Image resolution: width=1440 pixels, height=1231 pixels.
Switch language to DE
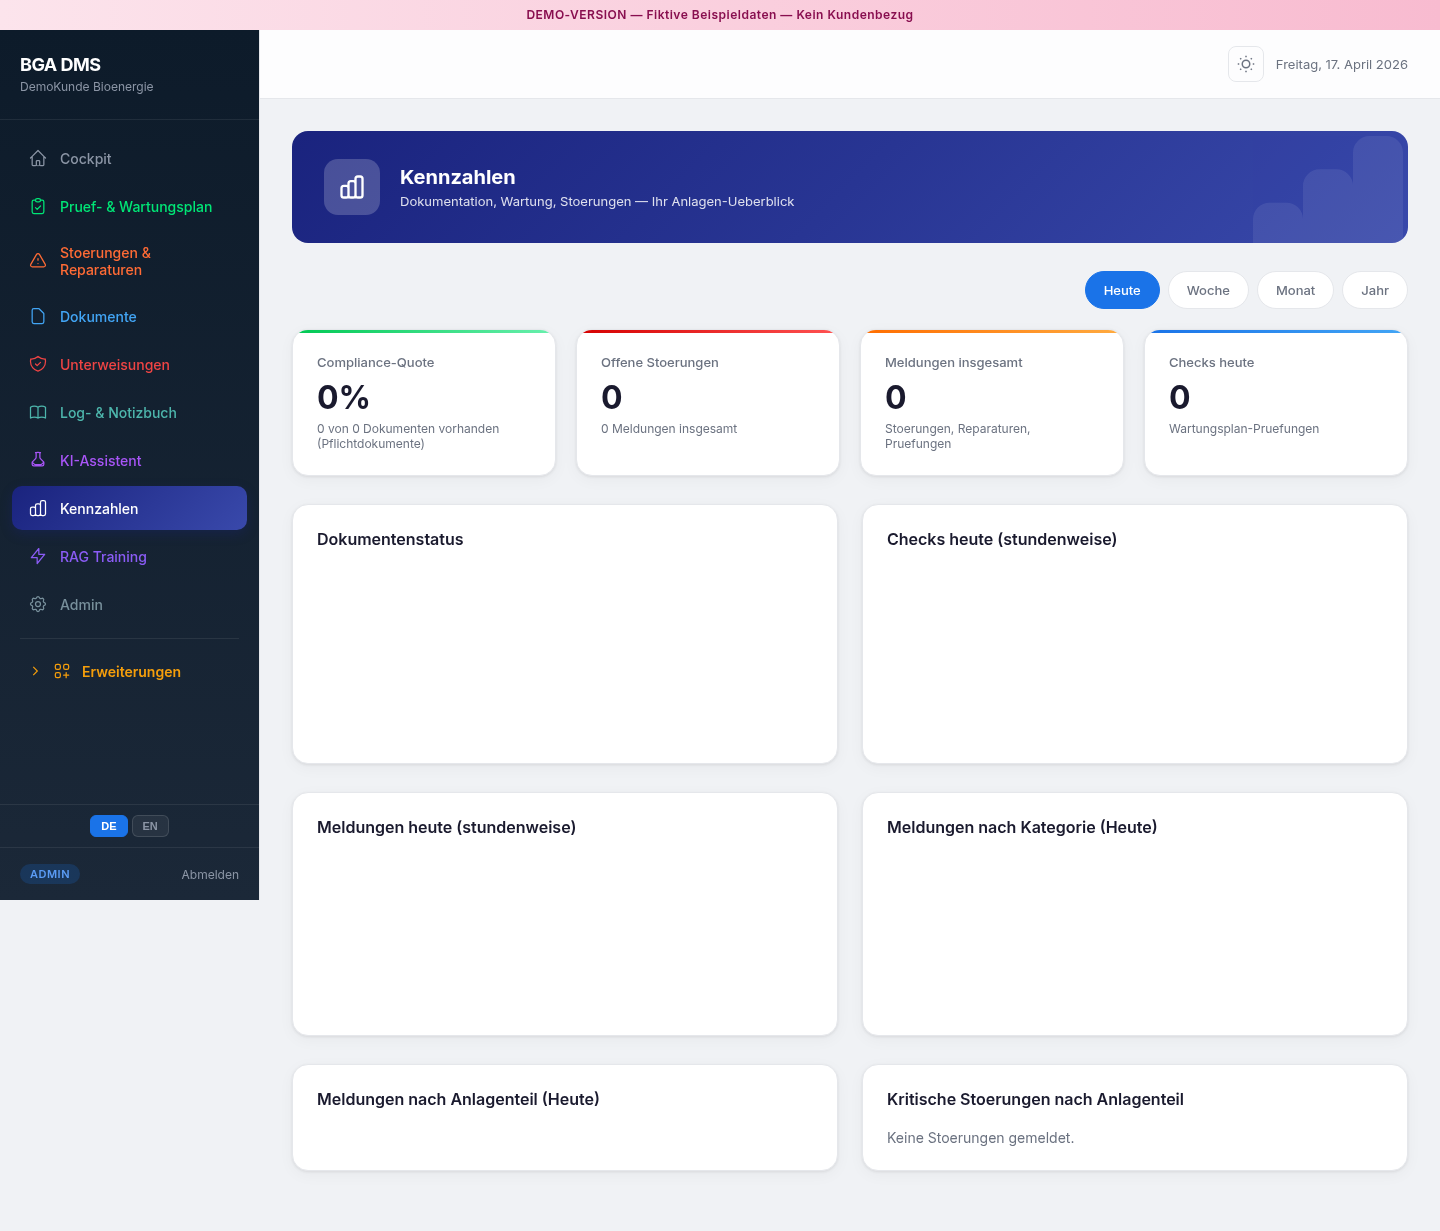tap(109, 826)
